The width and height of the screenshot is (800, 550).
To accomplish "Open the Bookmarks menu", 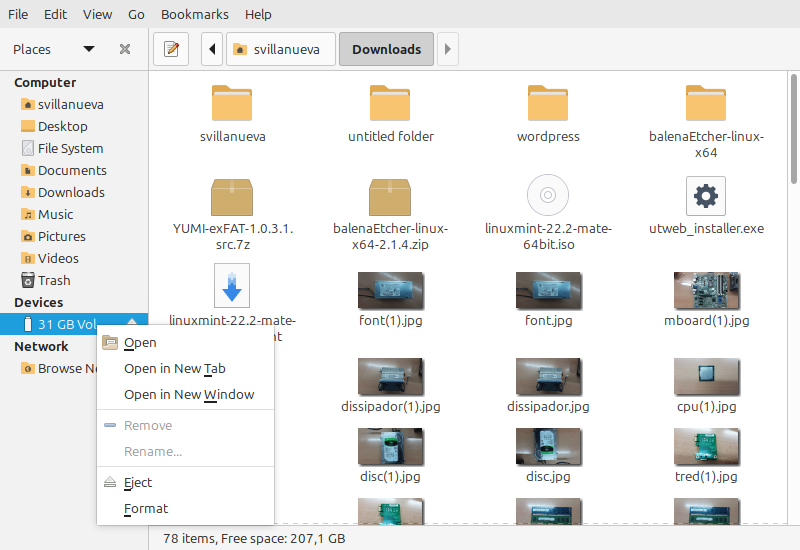I will (x=194, y=15).
